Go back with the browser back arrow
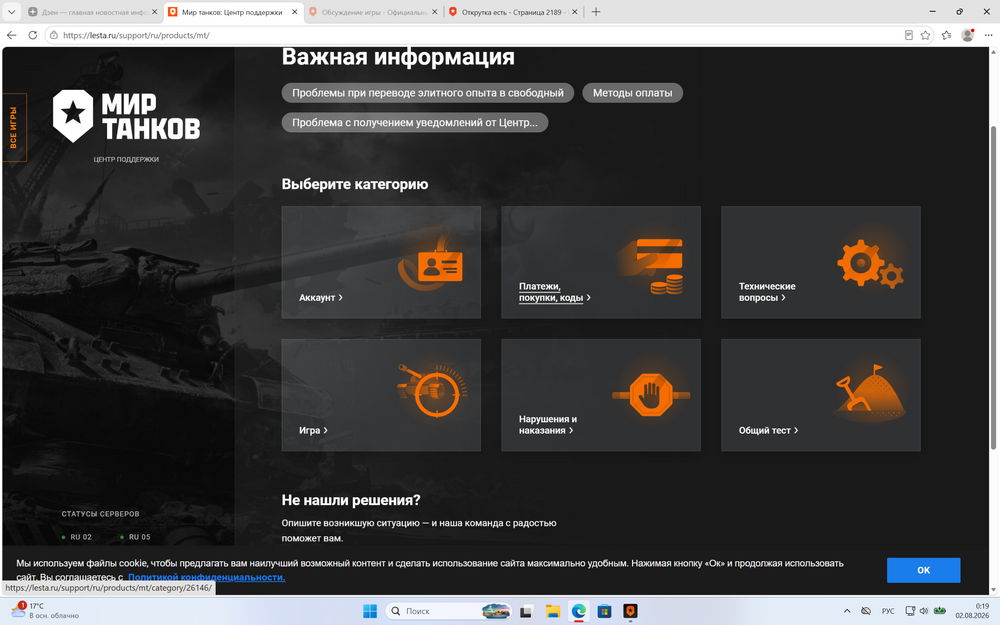This screenshot has width=1000, height=625. (11, 35)
